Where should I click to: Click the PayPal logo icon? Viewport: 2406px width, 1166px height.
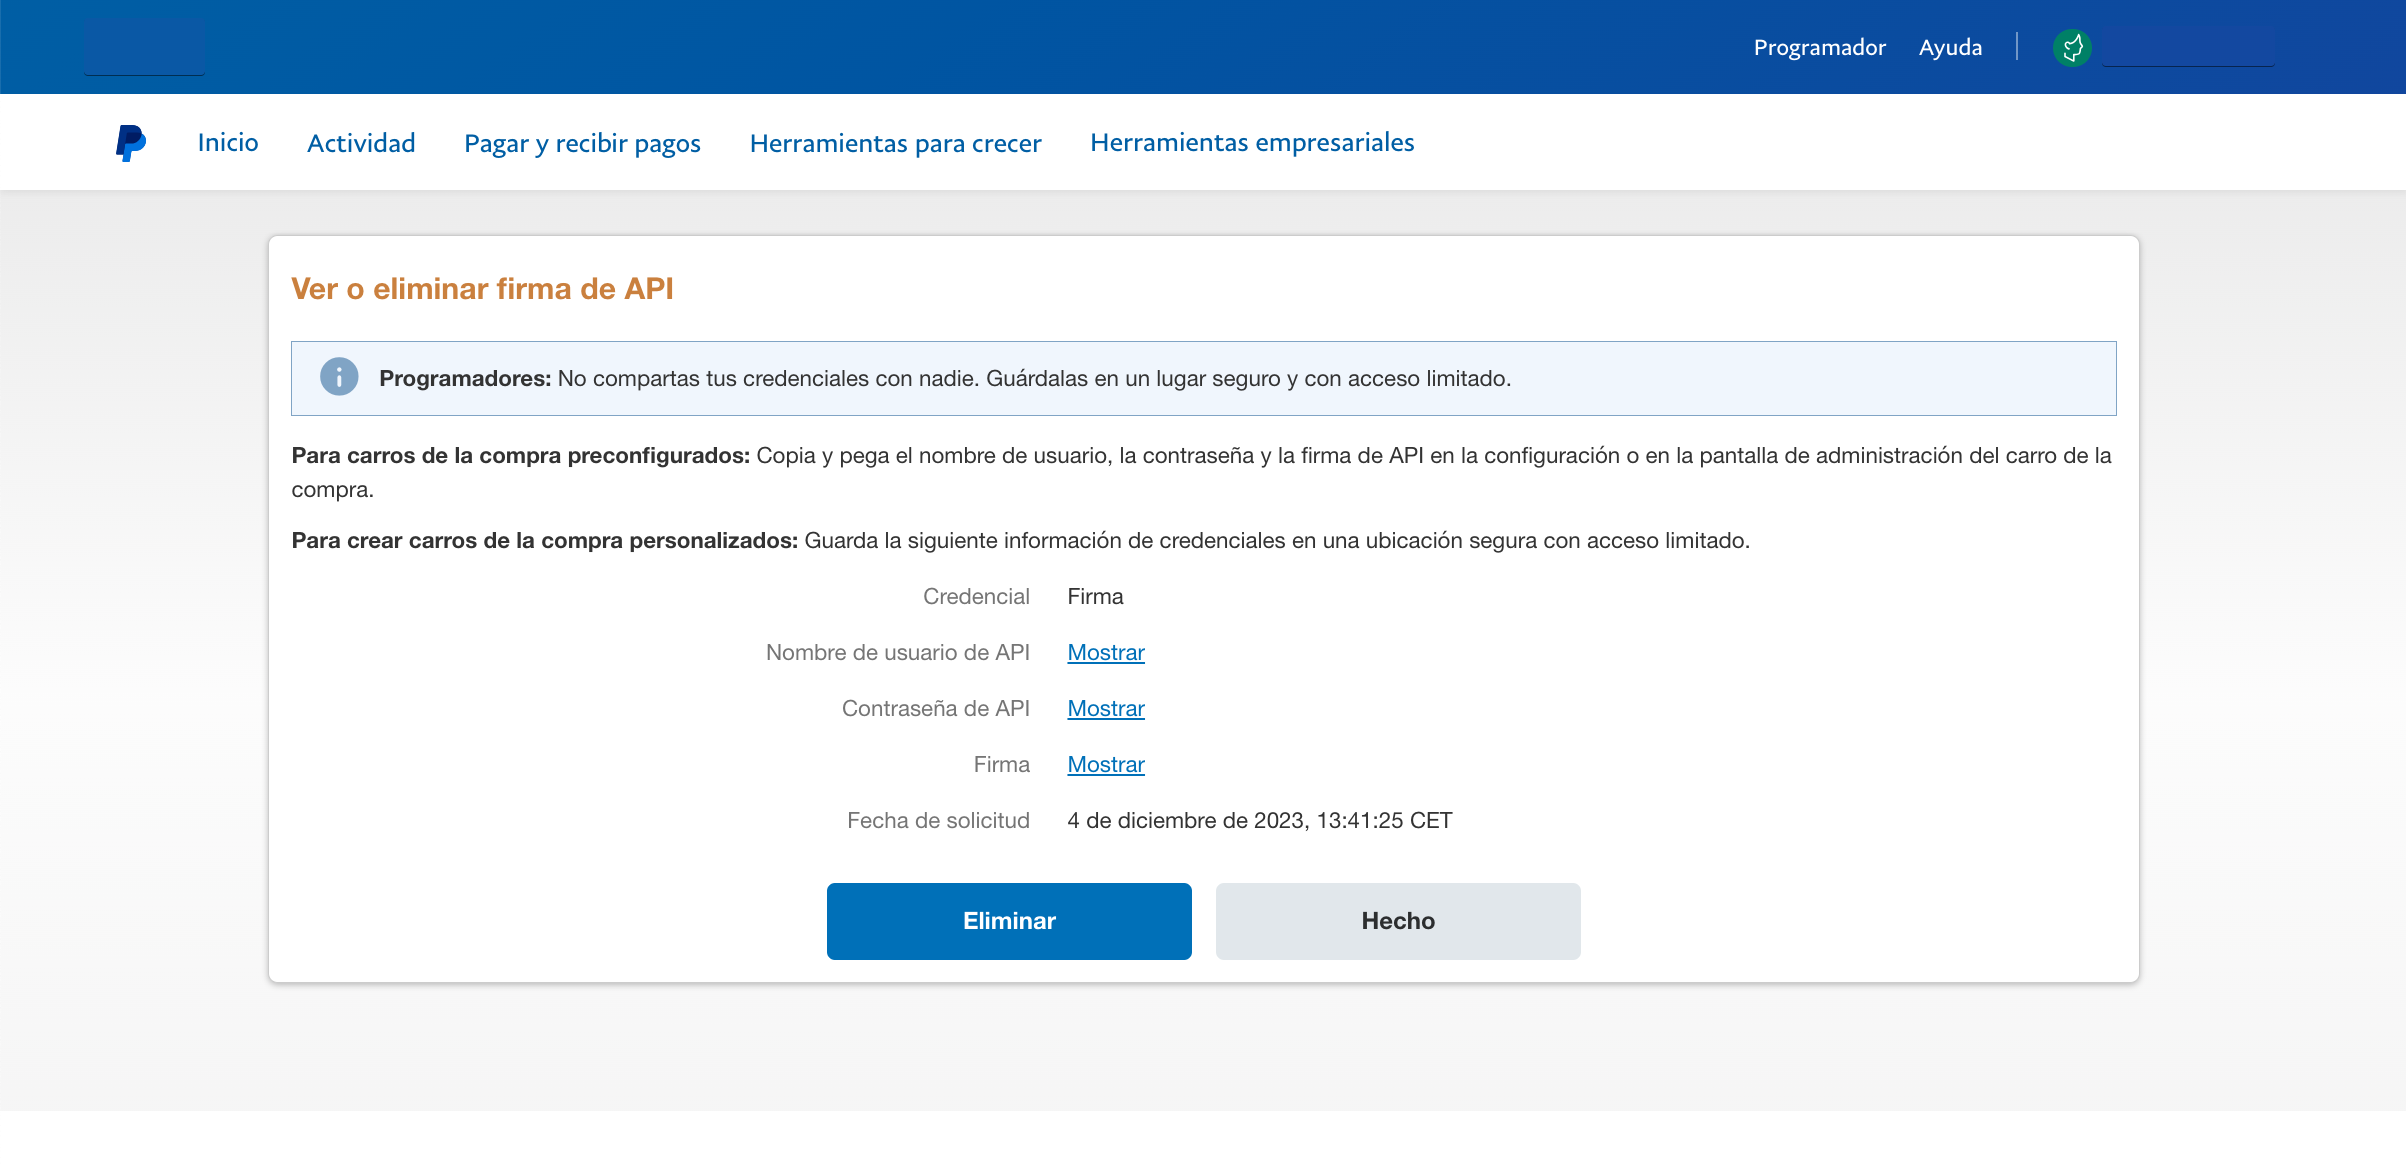point(130,143)
